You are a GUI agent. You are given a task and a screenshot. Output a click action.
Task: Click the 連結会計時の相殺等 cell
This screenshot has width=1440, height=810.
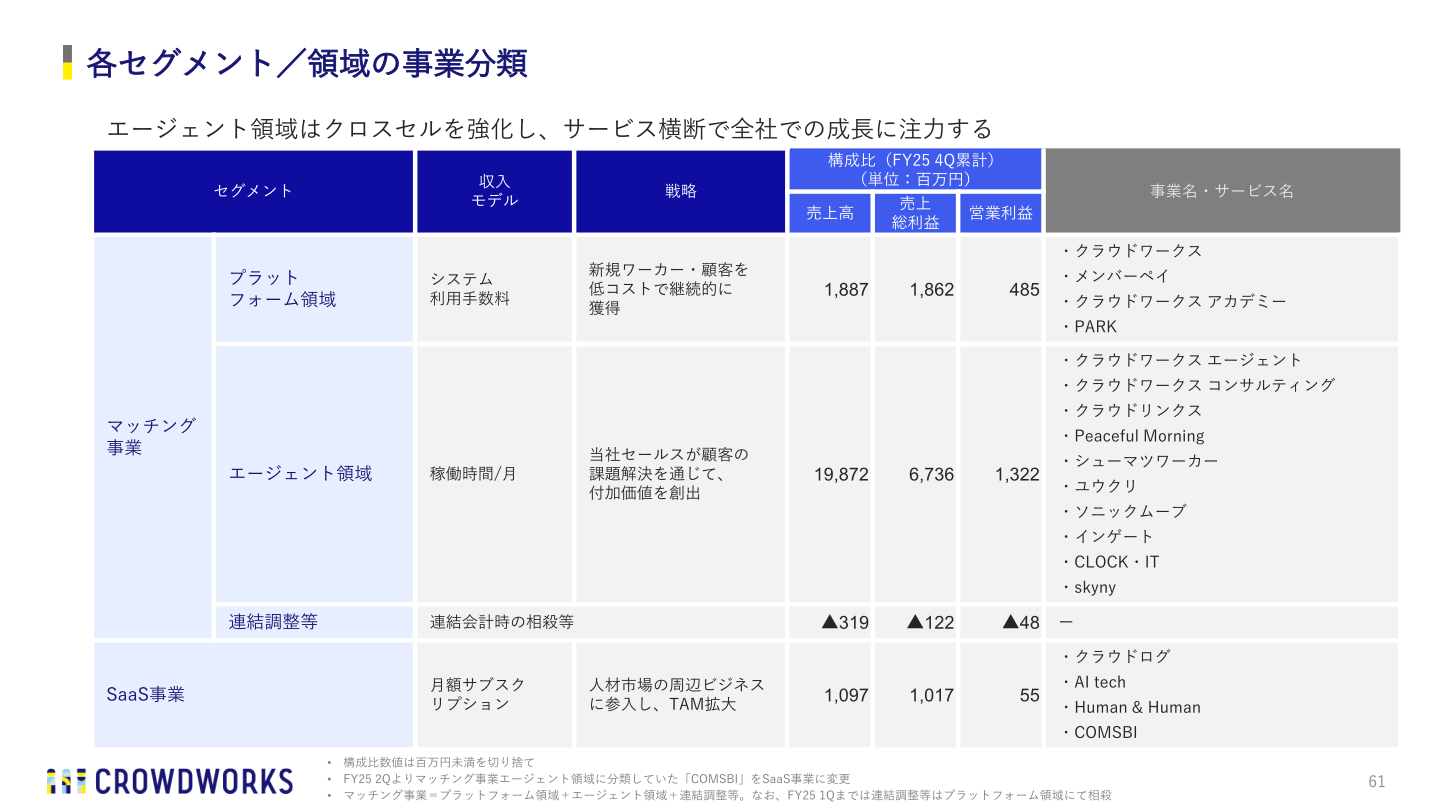601,622
